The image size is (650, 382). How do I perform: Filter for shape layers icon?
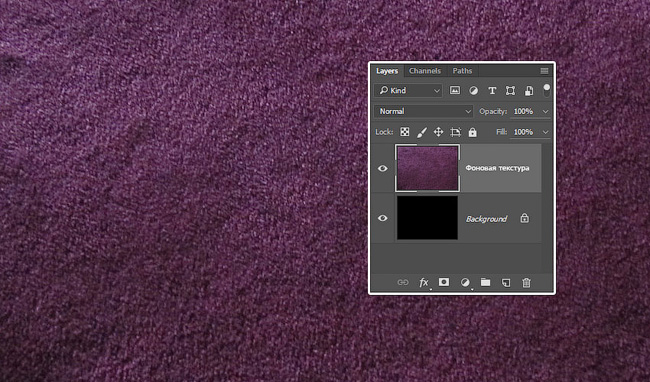tap(510, 90)
